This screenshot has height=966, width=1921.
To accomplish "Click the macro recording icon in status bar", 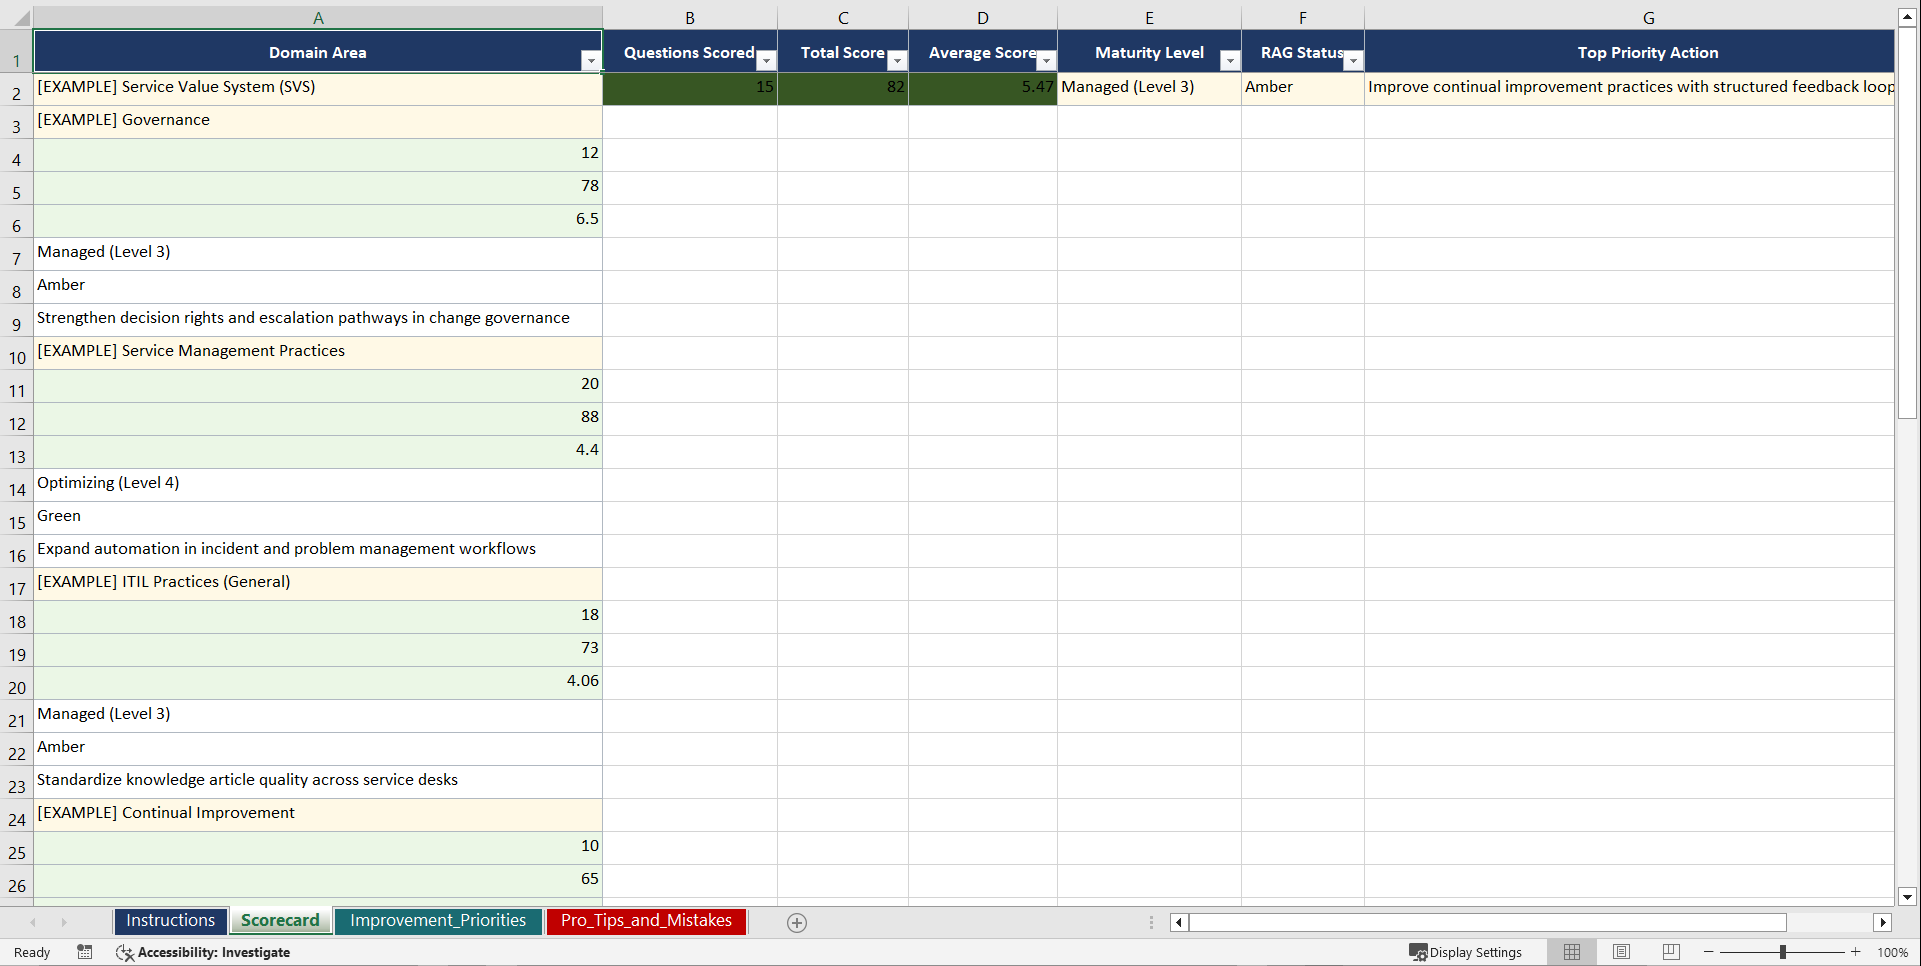I will pyautogui.click(x=85, y=952).
